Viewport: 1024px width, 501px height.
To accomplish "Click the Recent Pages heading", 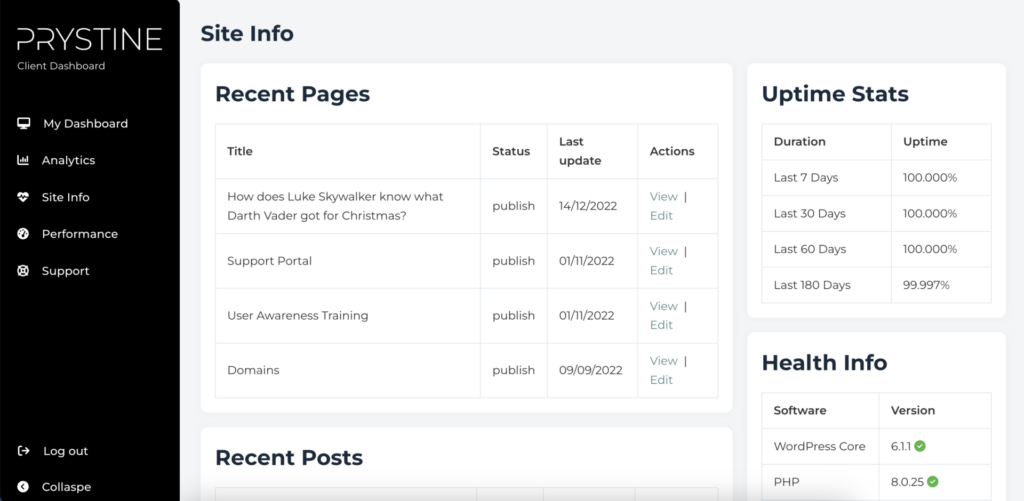I will 293,94.
